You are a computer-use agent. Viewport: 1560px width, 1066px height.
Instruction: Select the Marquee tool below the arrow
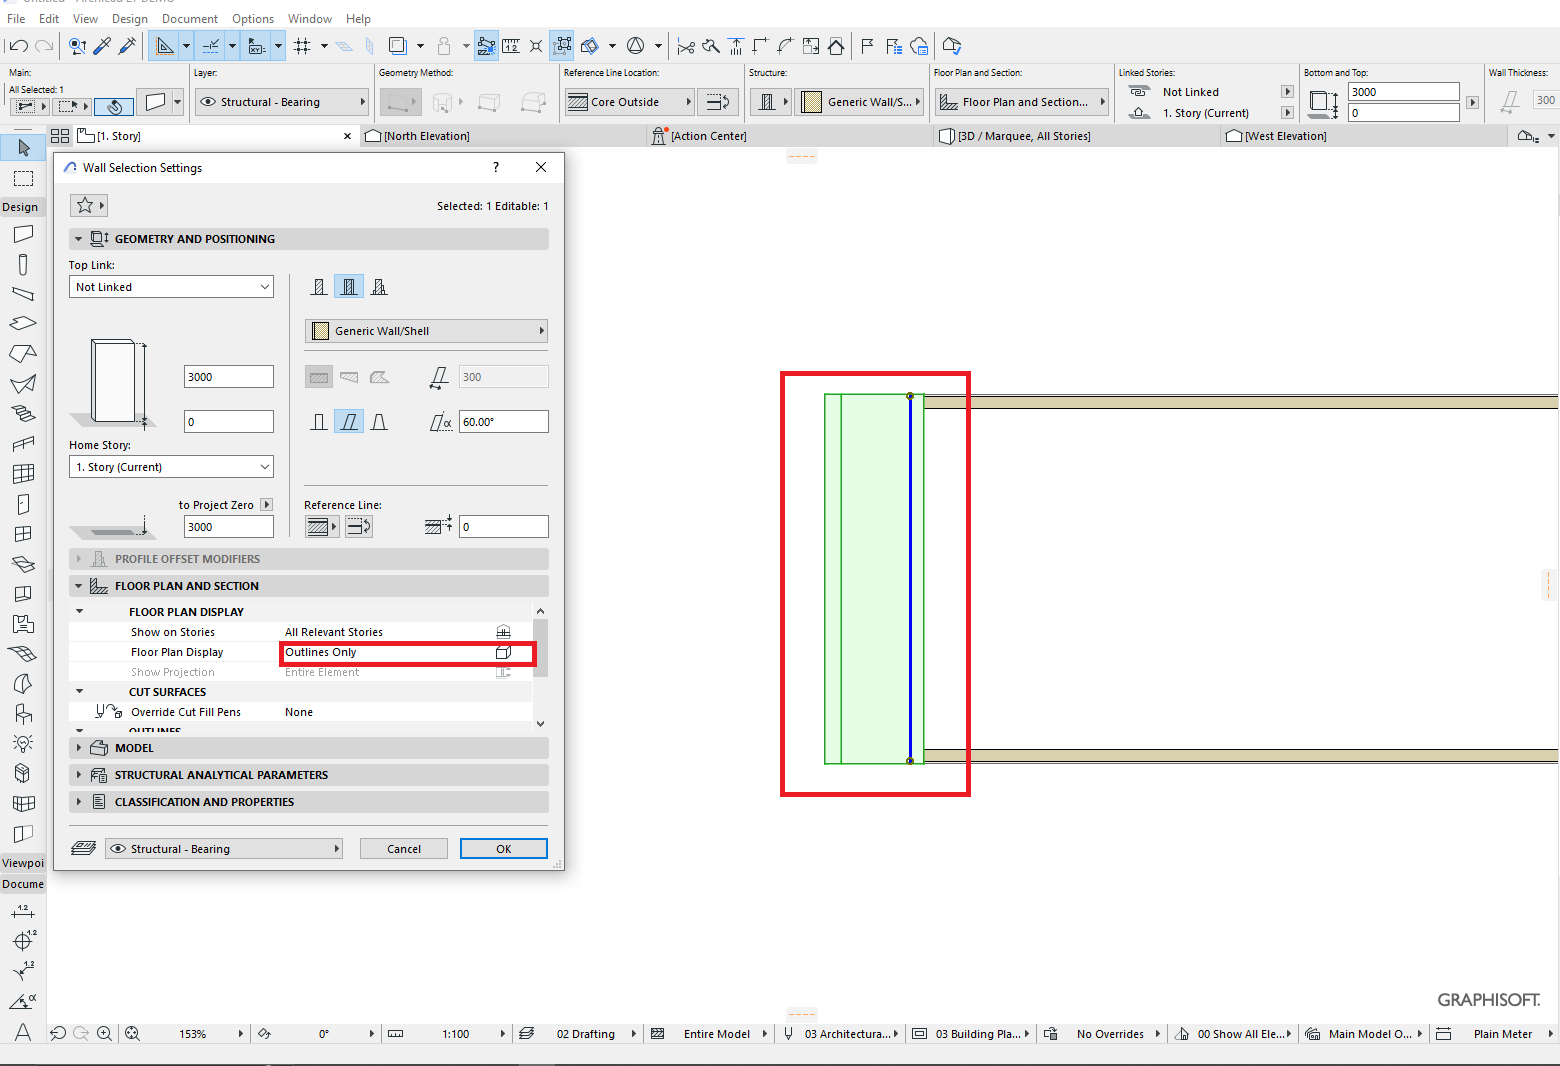(22, 178)
